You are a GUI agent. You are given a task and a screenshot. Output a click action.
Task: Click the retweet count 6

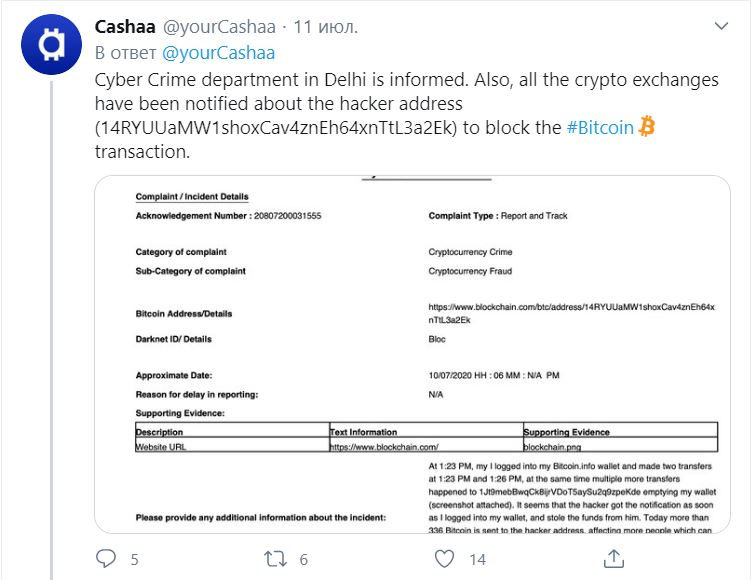303,559
